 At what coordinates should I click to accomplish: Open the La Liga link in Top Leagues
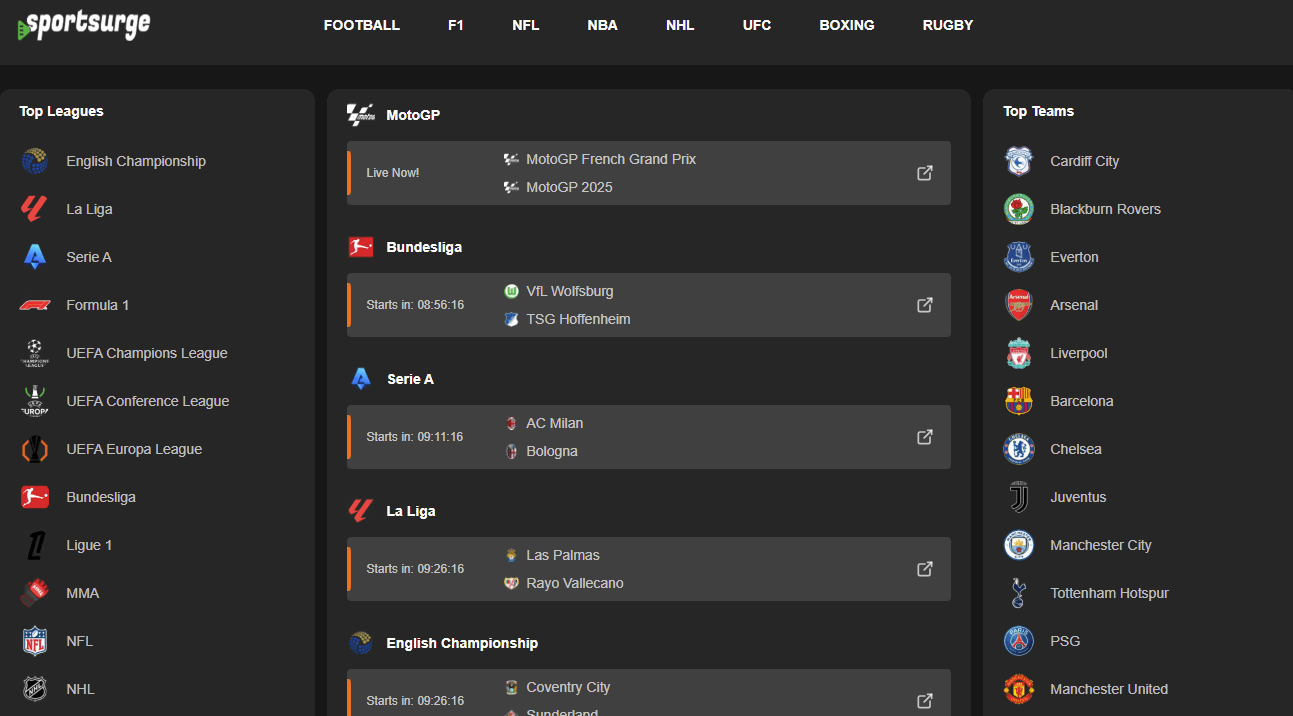tap(89, 209)
